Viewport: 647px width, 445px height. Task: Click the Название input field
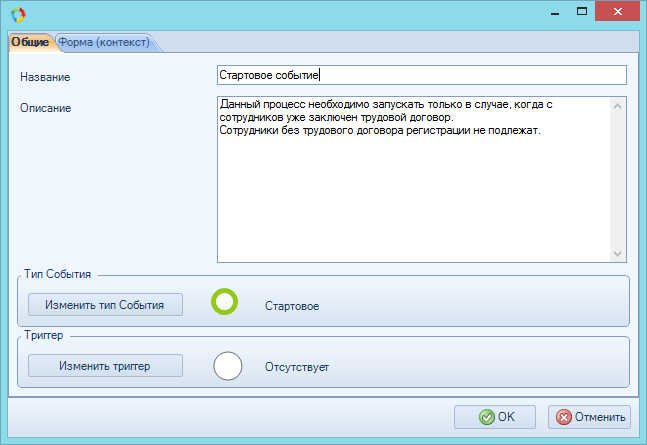point(422,75)
